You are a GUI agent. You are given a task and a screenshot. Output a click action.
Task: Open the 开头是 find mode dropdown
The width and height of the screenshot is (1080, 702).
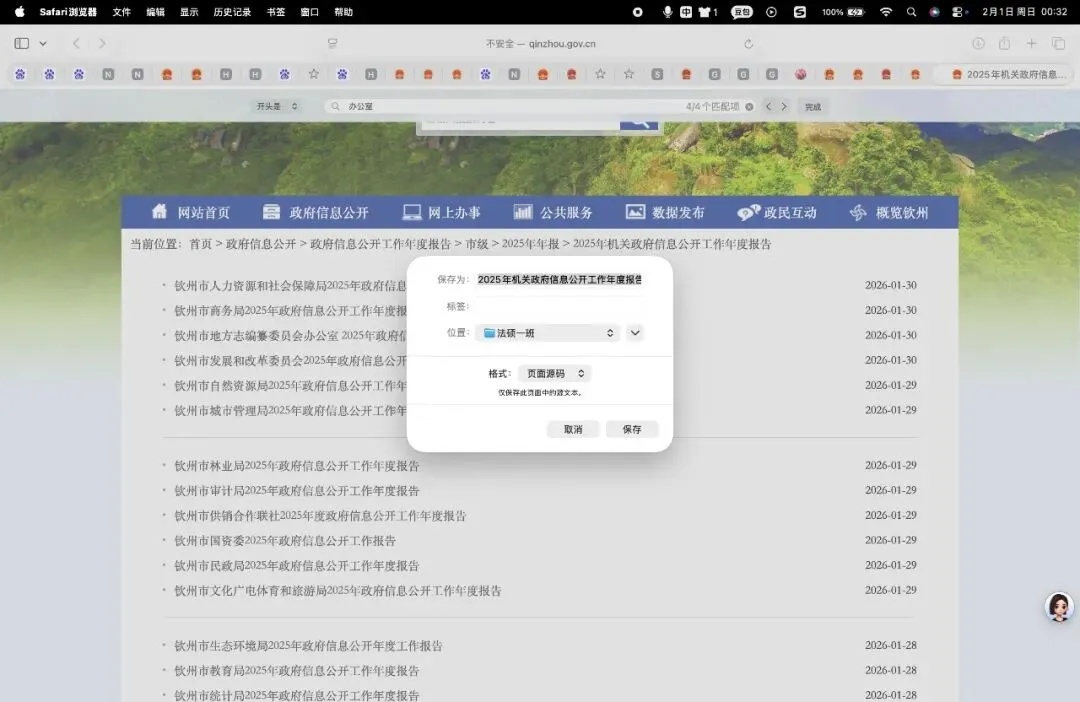[x=277, y=107]
